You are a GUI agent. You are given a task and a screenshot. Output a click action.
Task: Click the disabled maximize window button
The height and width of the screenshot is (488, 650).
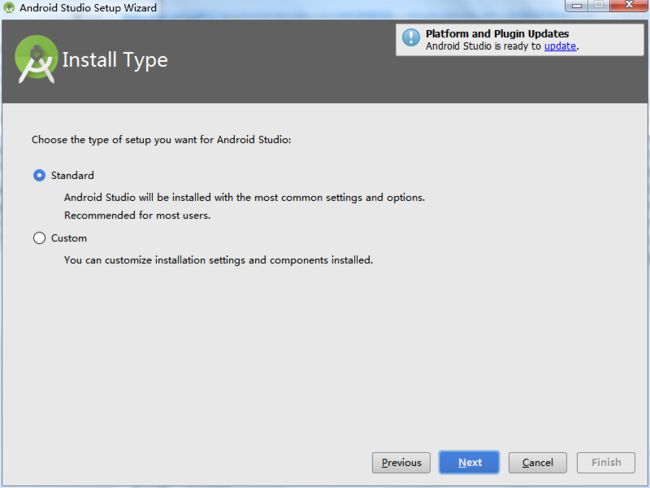[598, 5]
